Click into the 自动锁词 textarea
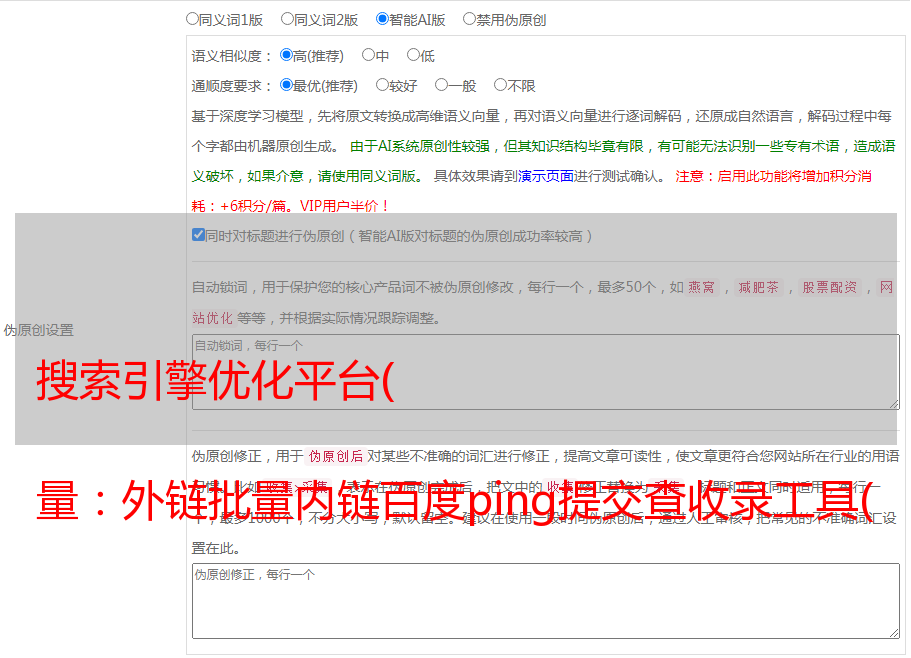The height and width of the screenshot is (658, 911). pyautogui.click(x=546, y=372)
